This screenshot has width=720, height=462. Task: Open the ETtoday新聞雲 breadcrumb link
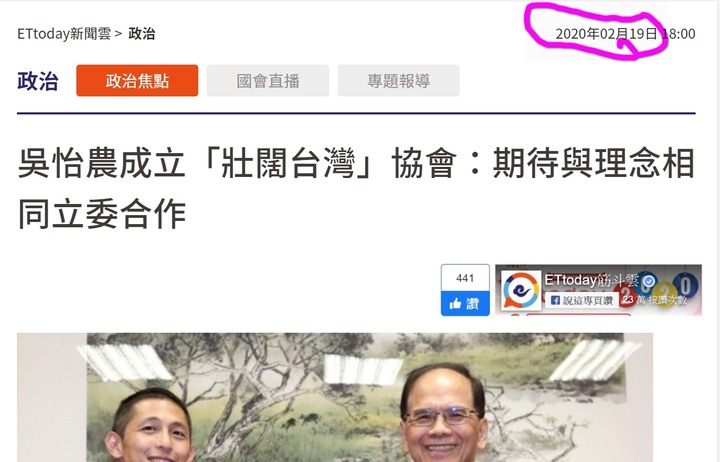tap(64, 34)
